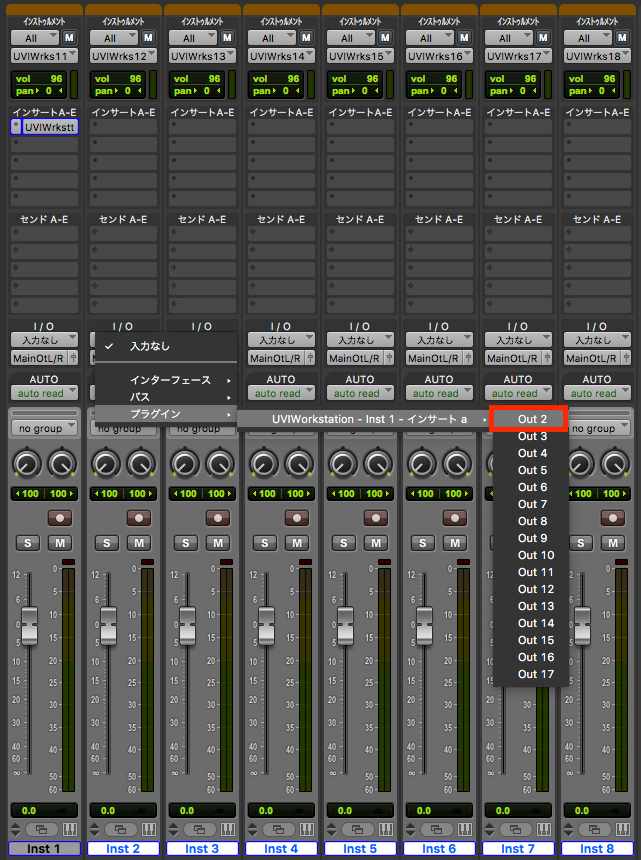Viewport: 641px width, 860px height.
Task: Click second insert slot on Inst 3
Action: pos(202,145)
